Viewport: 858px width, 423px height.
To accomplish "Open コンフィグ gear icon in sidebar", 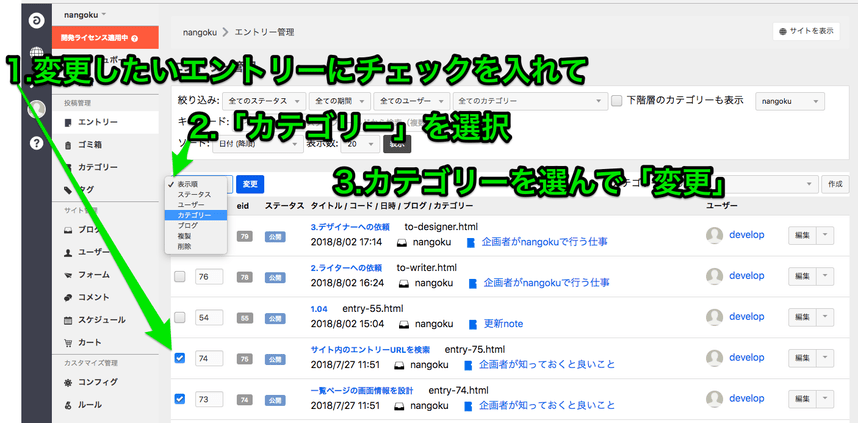I will click(x=68, y=382).
